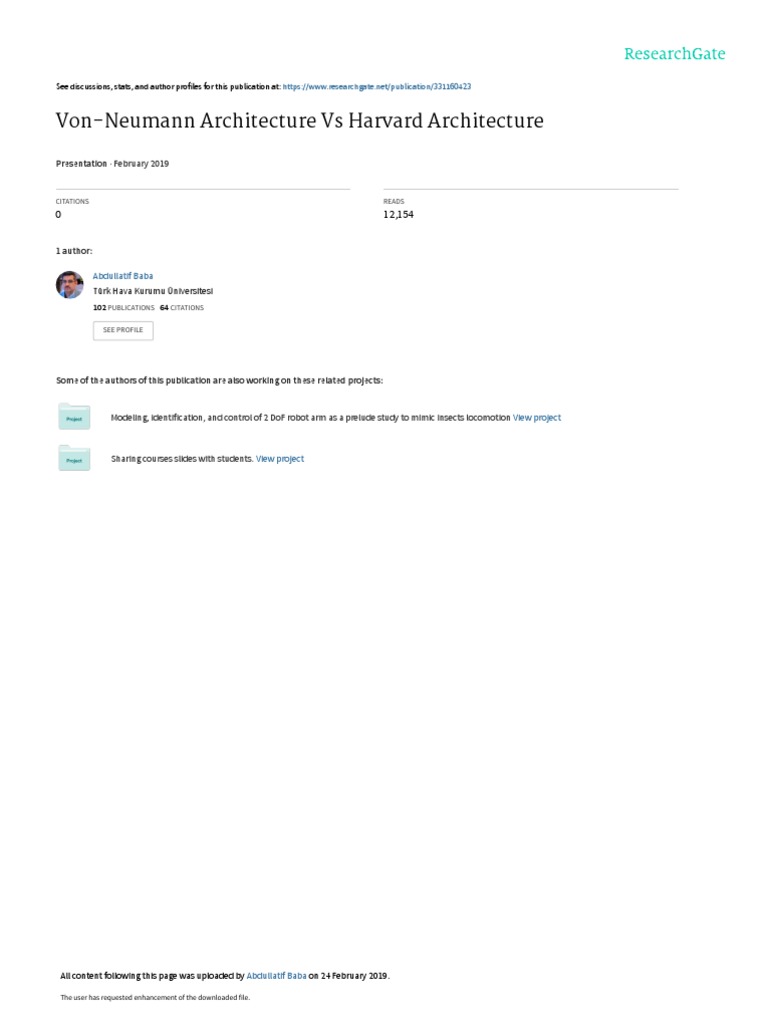
Task: Open the Abdullatif Baba author name link
Action: click(123, 276)
